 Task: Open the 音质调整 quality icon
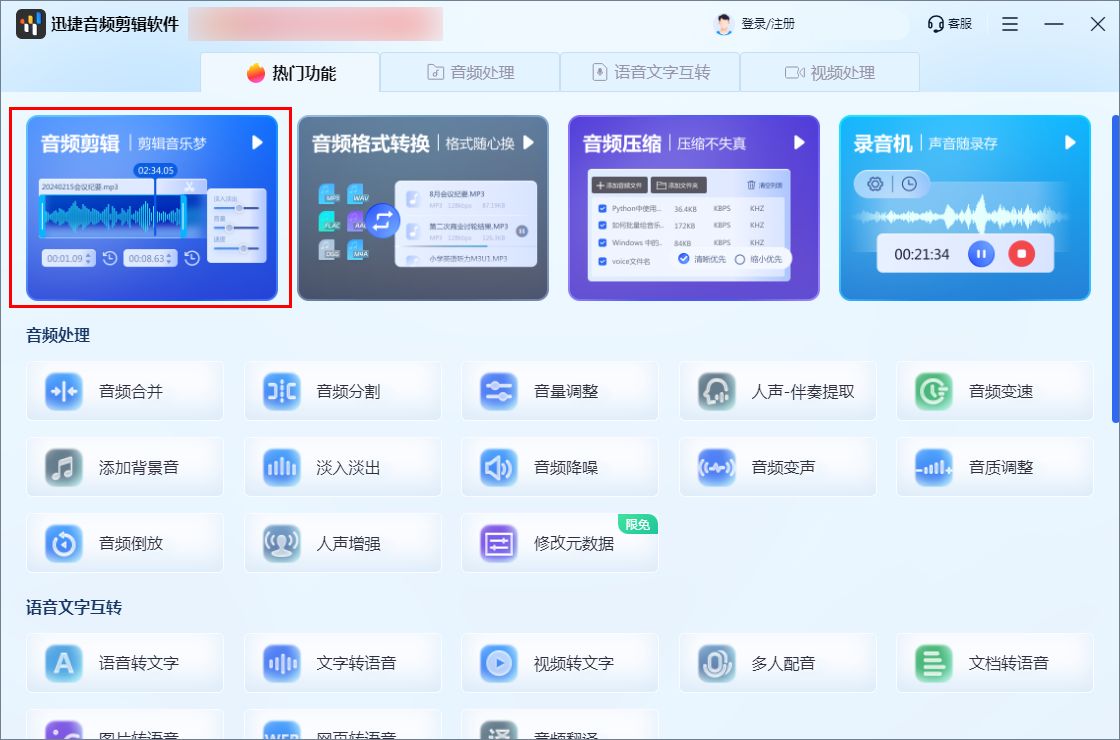(934, 468)
